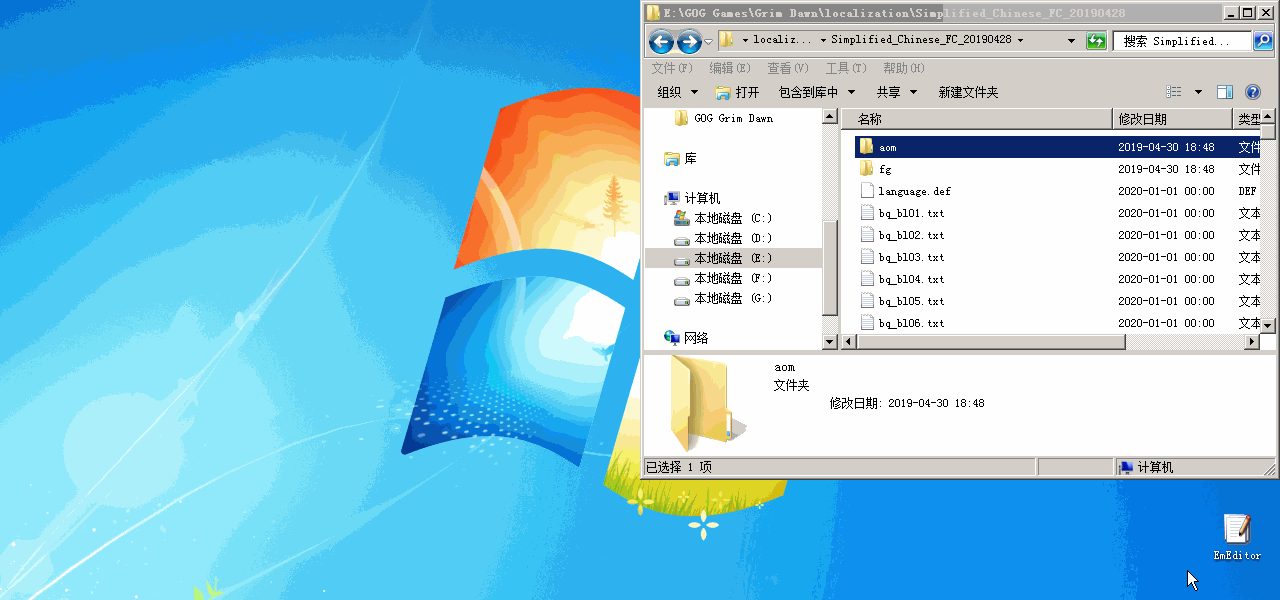
Task: Click the file list scroll down arrow
Action: click(x=1268, y=325)
